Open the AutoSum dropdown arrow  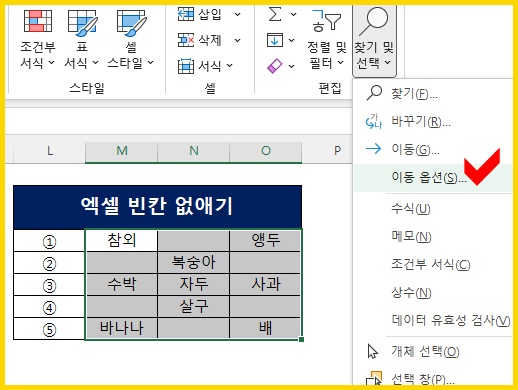[293, 14]
